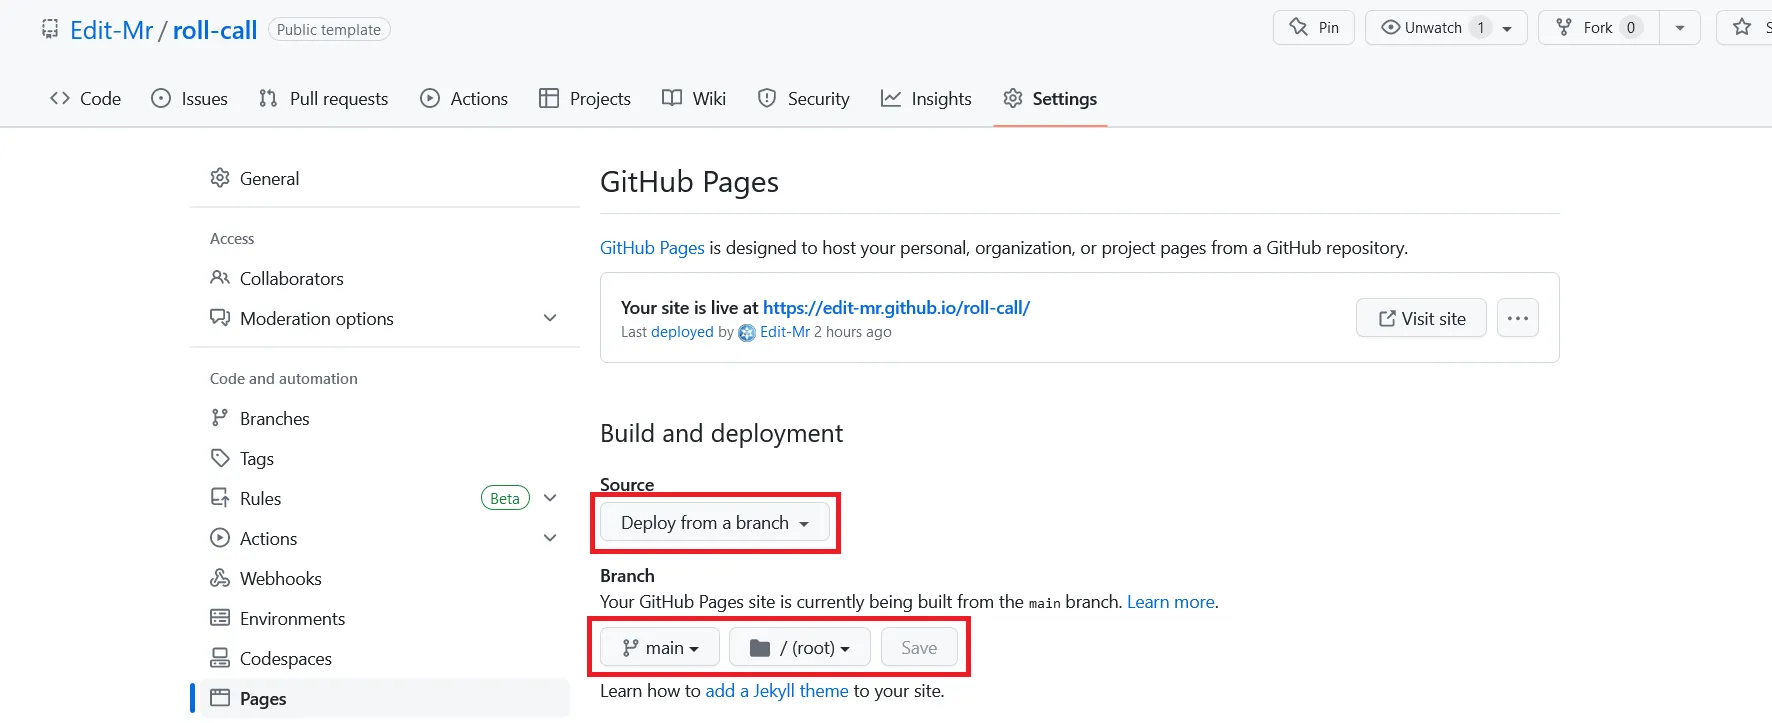Click the General gear icon in sidebar
This screenshot has height=723, width=1772.
[220, 178]
